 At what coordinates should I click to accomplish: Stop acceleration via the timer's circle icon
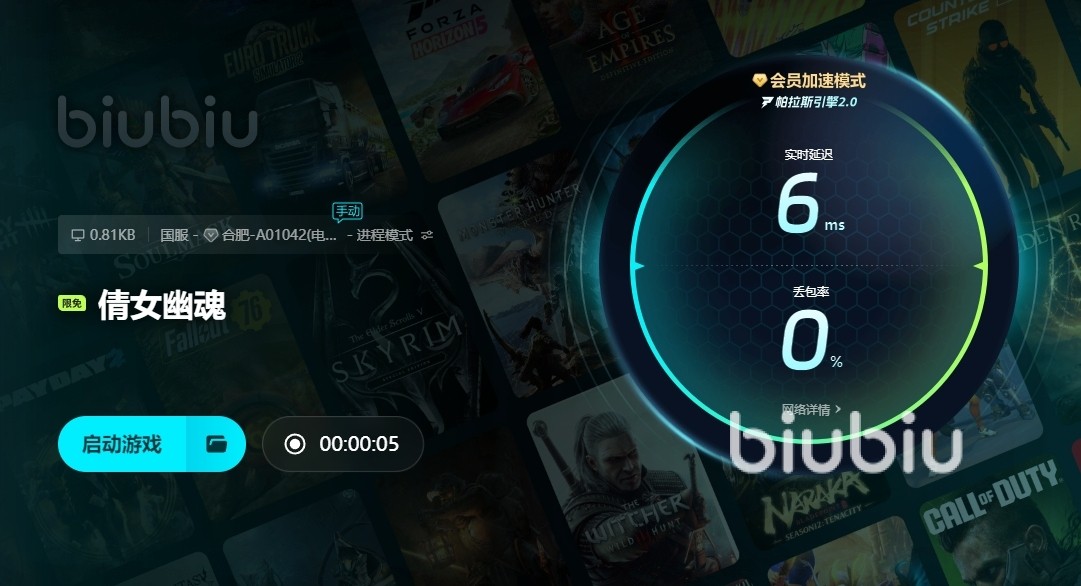coord(295,444)
